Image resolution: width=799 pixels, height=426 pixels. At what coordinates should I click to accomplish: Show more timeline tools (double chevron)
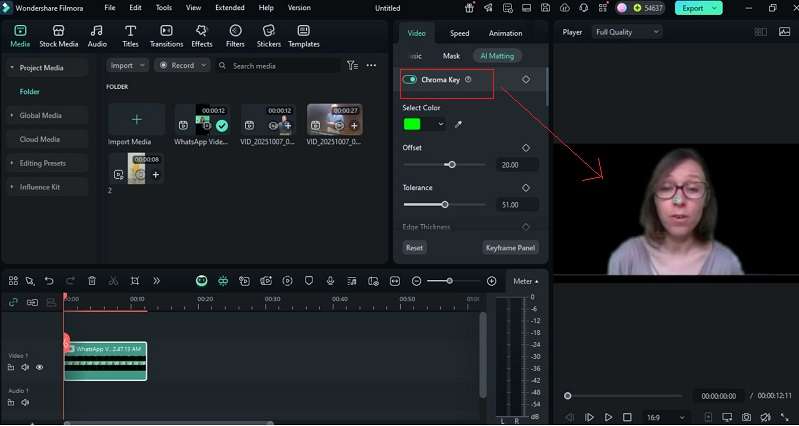click(x=156, y=281)
